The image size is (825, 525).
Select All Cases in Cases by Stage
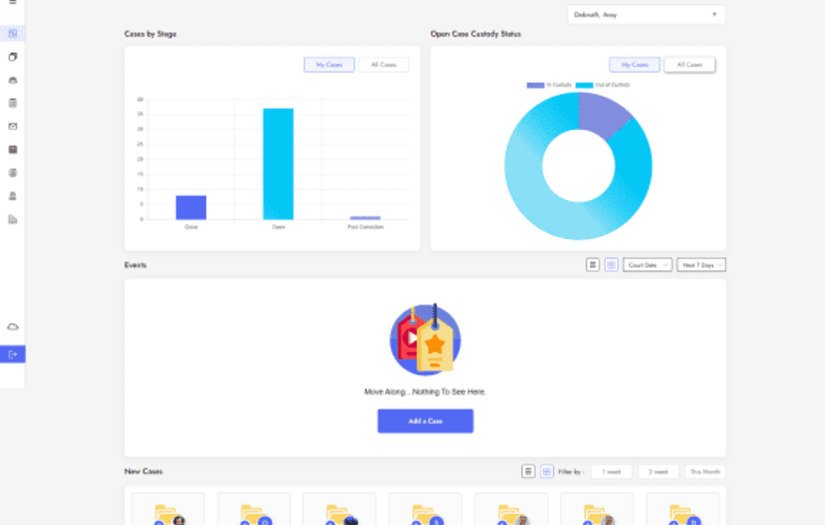(x=384, y=65)
